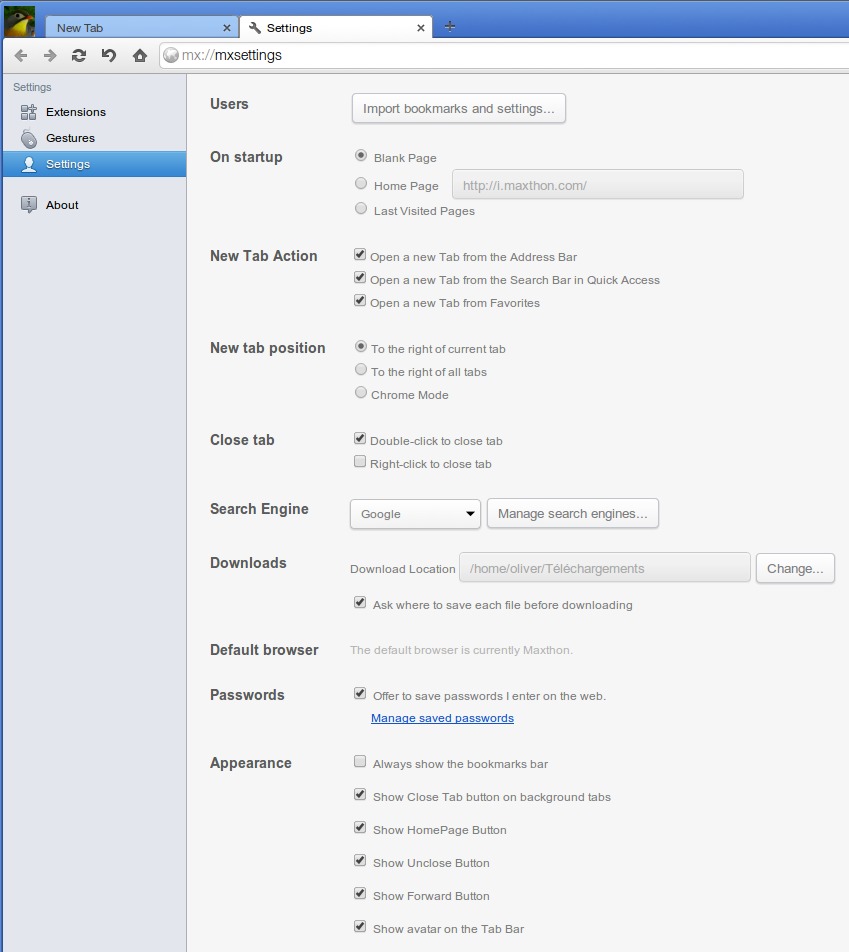Reopen closed tab with the Unclose icon
Screen dimensions: 849x952
point(109,56)
